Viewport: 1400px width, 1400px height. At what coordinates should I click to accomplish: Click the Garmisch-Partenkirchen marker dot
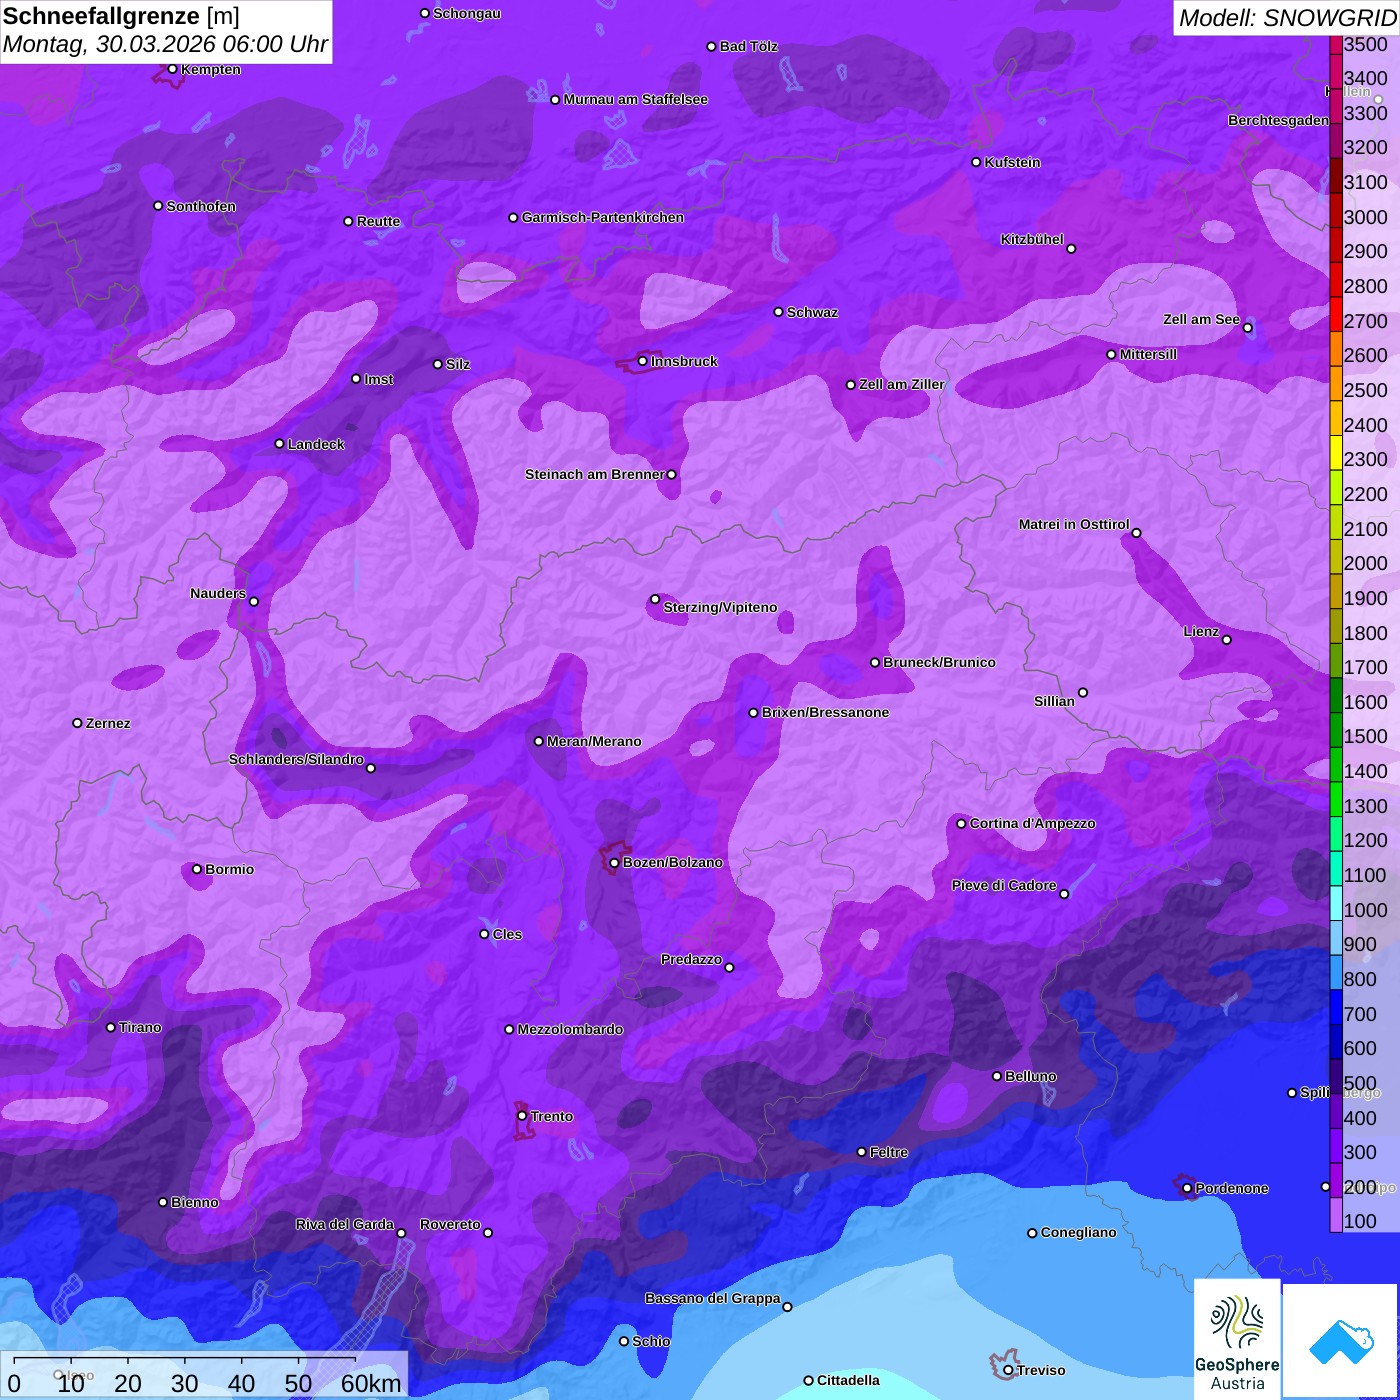[x=513, y=217]
